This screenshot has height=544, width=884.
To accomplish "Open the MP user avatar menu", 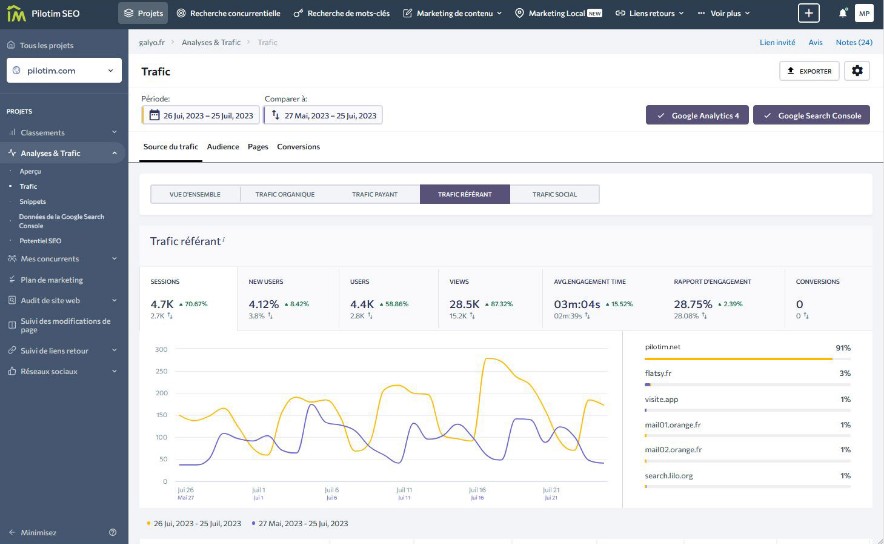I will [x=864, y=13].
